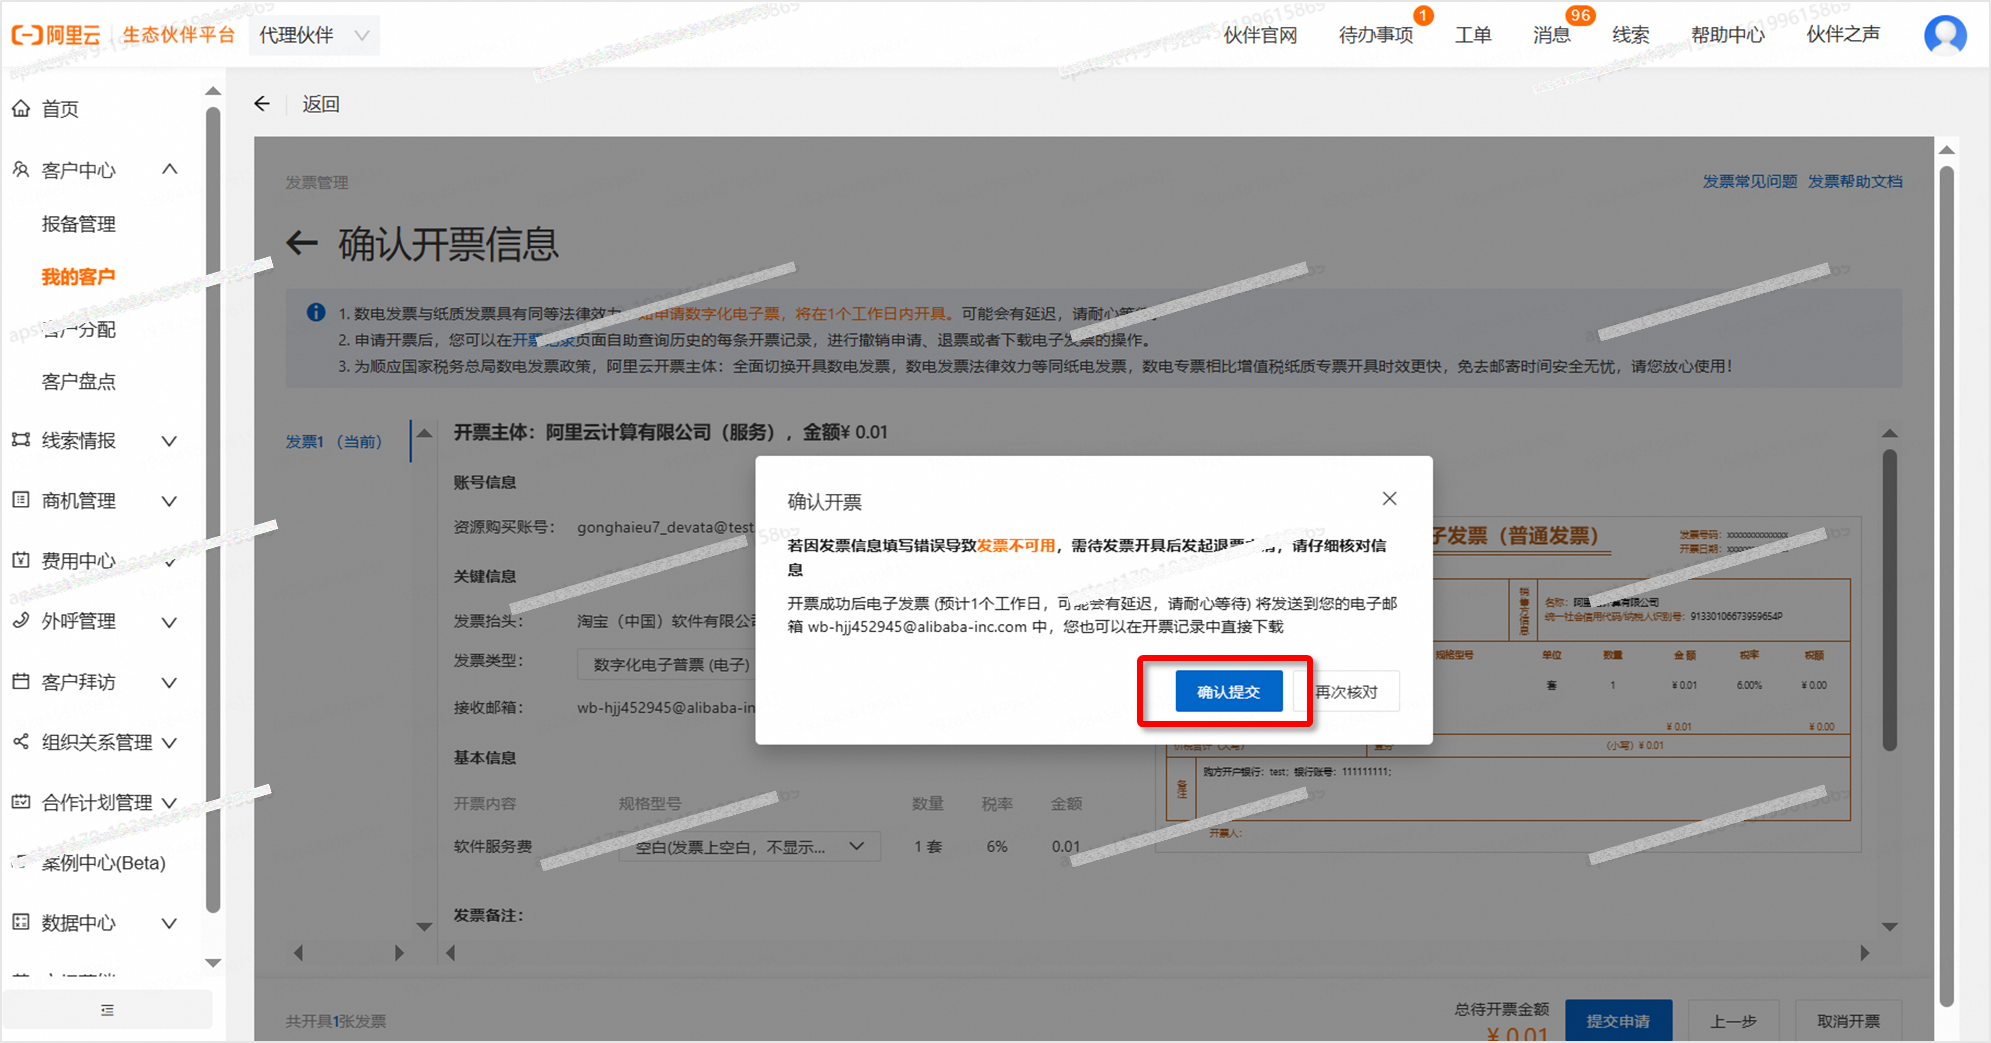Click the main page vertical scrollbar

point(1946,585)
